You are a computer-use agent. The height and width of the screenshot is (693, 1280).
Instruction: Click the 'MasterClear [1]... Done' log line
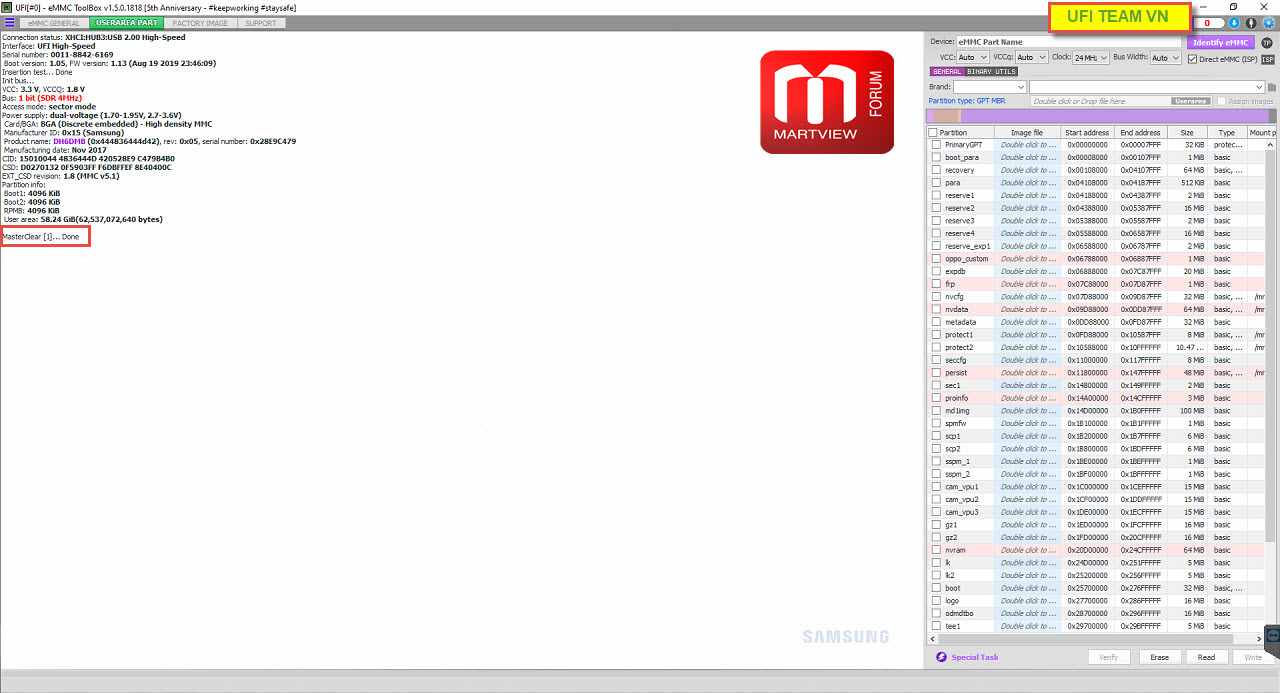tap(41, 237)
